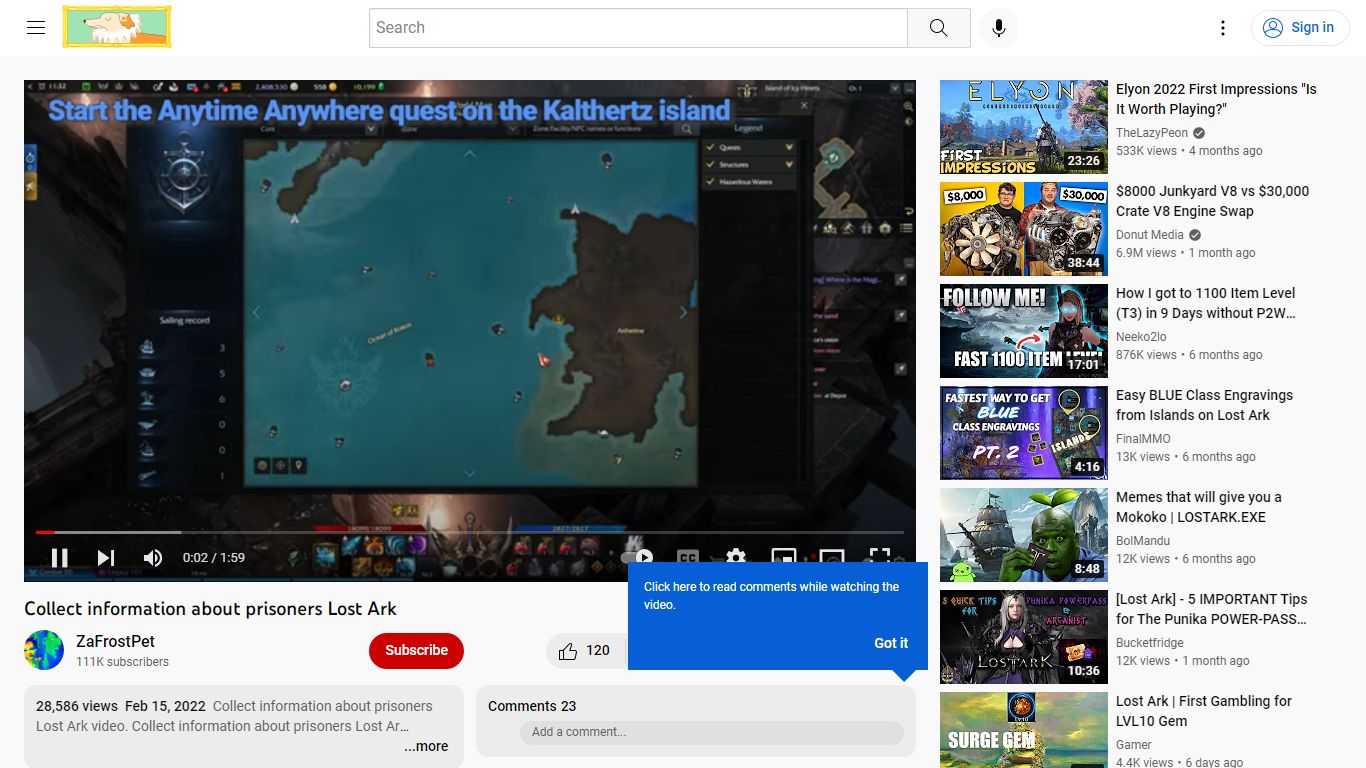Image resolution: width=1366 pixels, height=768 pixels.
Task: Open the Junkyard V8 engine thumbnail
Action: coord(1024,229)
